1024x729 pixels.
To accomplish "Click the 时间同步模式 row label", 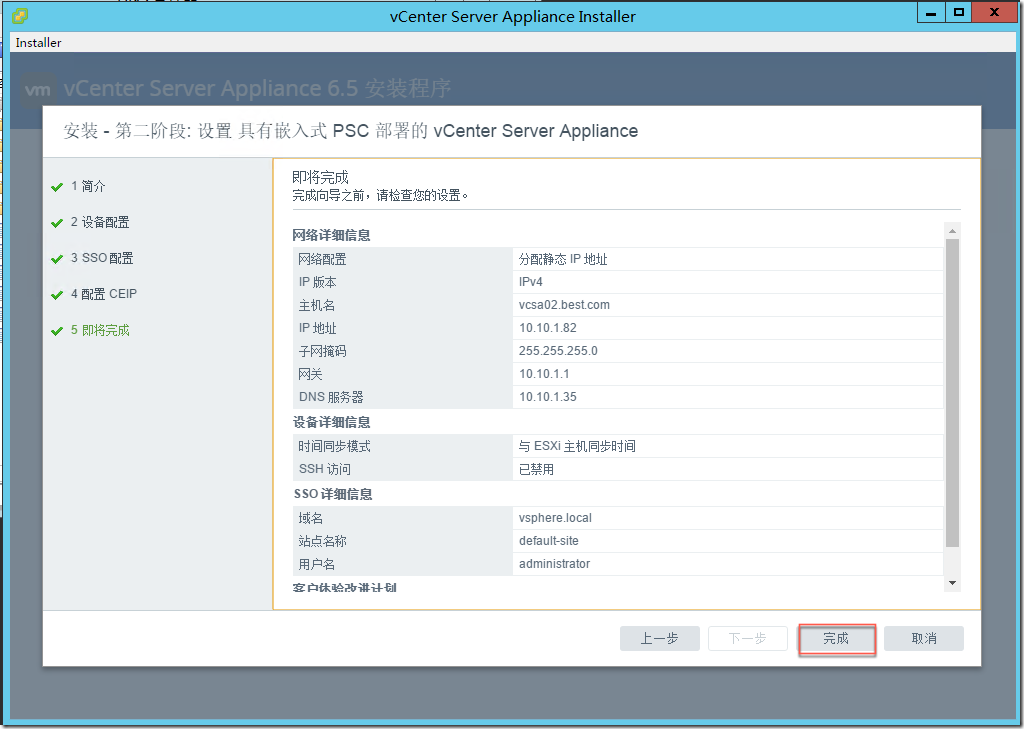I will [x=334, y=446].
